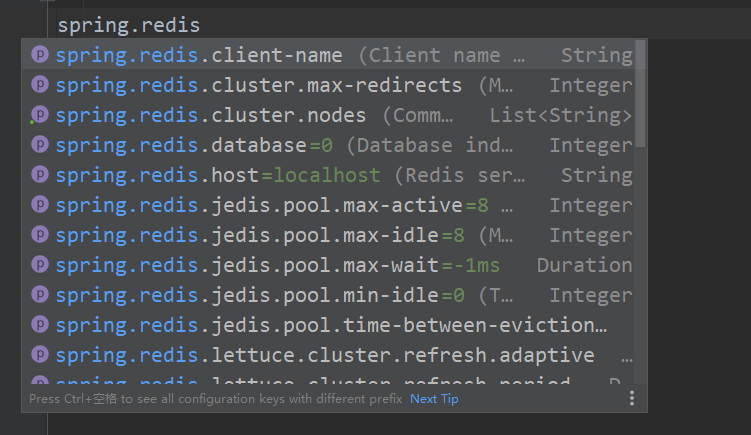
Task: Pick spring.redis.lettuce.cluster.refresh.adaptive entry
Action: click(x=329, y=355)
